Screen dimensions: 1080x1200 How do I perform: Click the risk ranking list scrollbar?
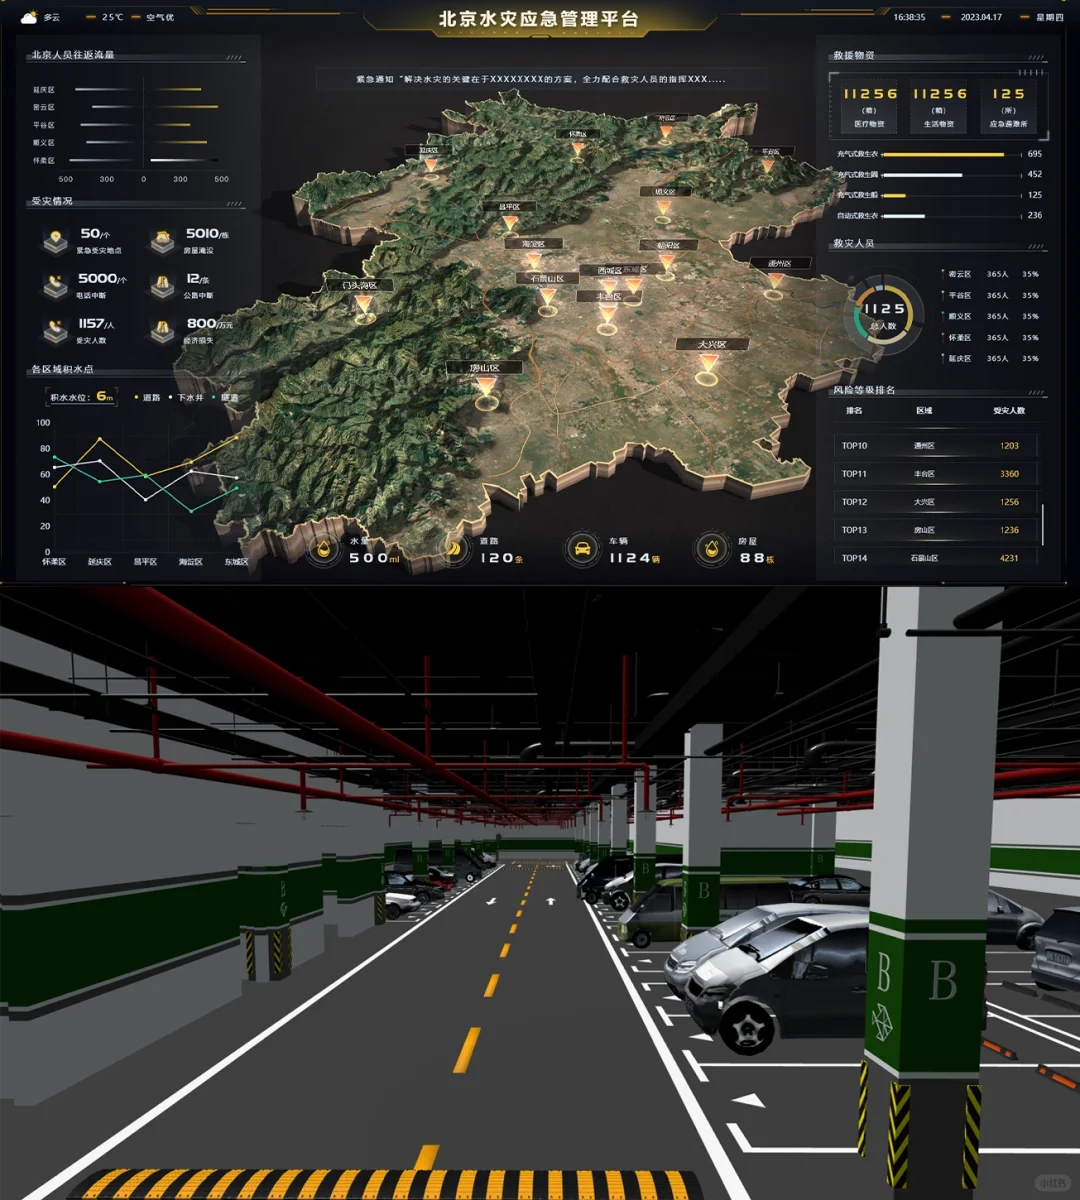pos(1043,524)
